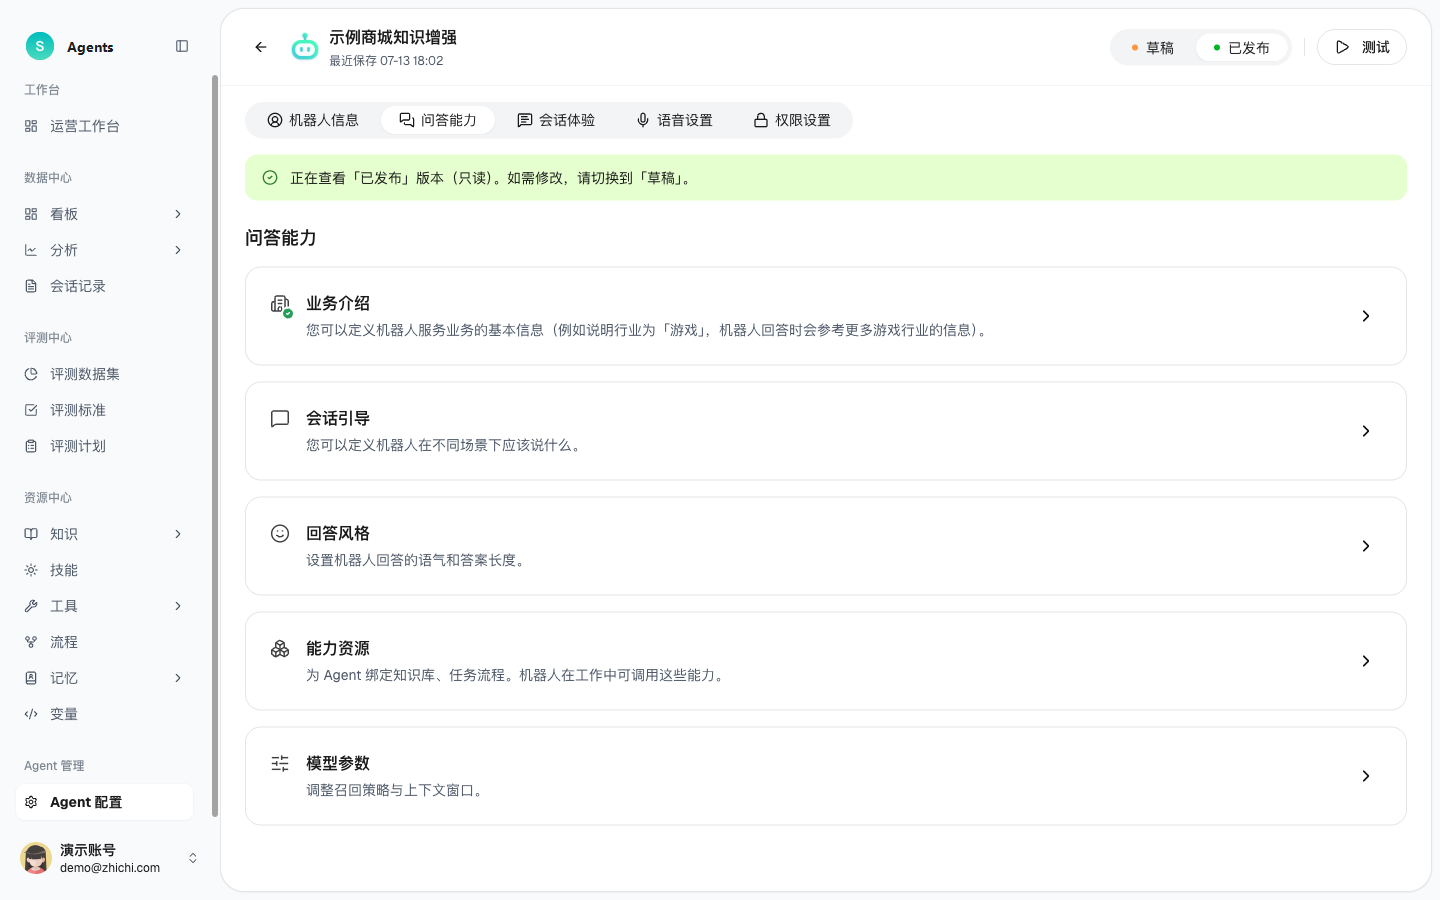The width and height of the screenshot is (1440, 900).
Task: Click the 评测标准 checkmark icon
Action: click(31, 410)
